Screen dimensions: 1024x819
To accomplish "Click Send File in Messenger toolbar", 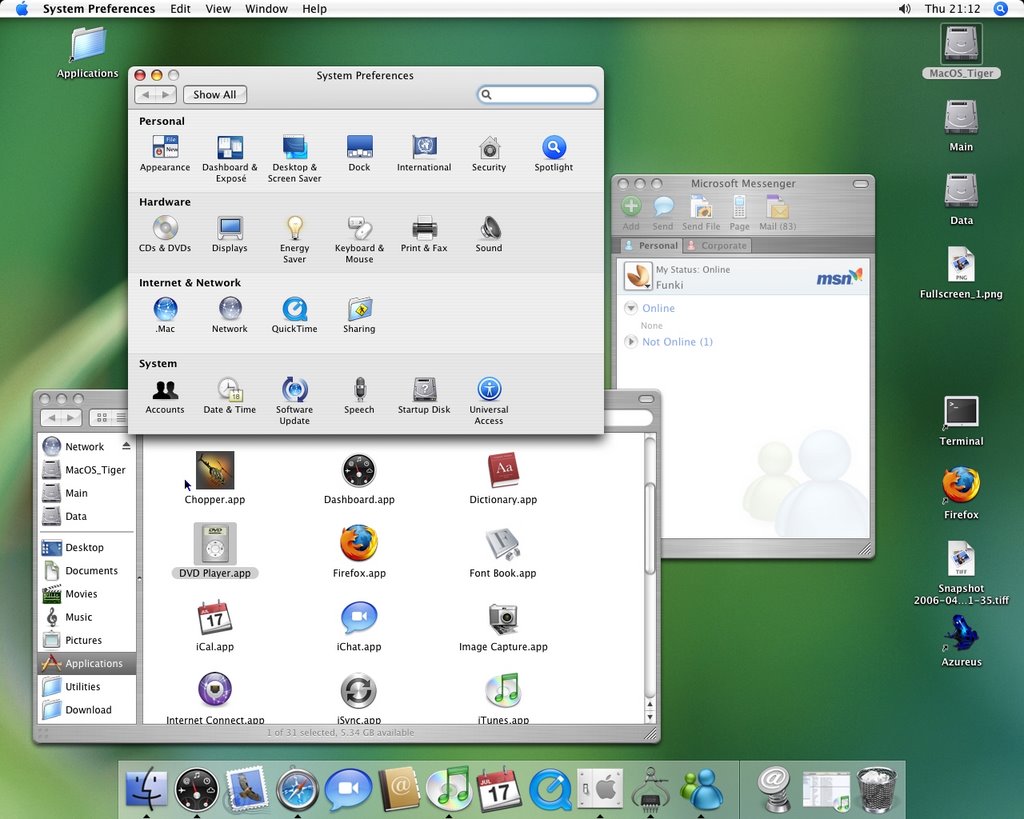I will (x=701, y=213).
